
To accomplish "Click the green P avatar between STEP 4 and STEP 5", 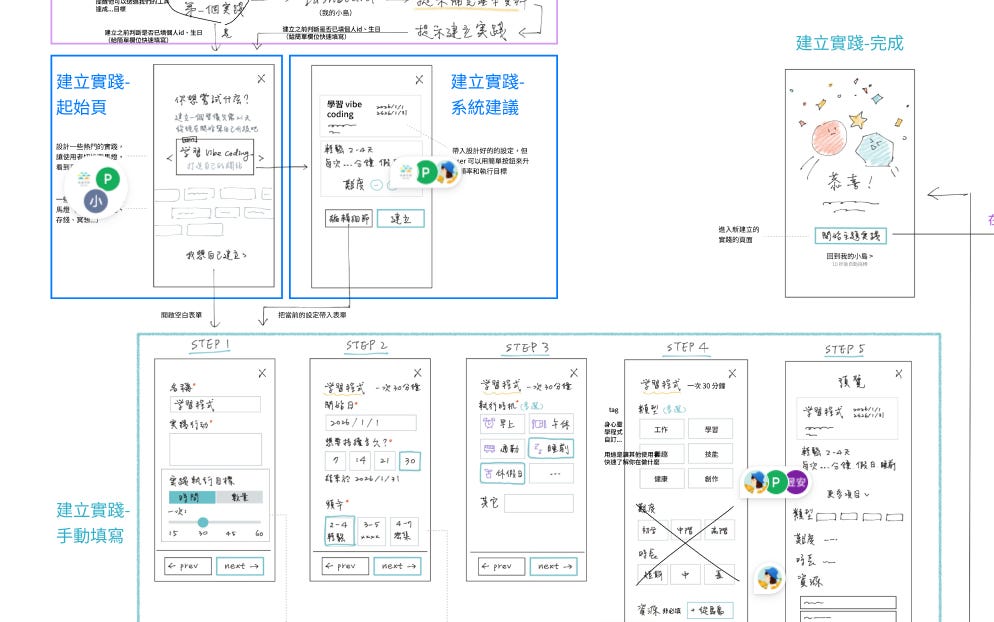I will pos(775,483).
